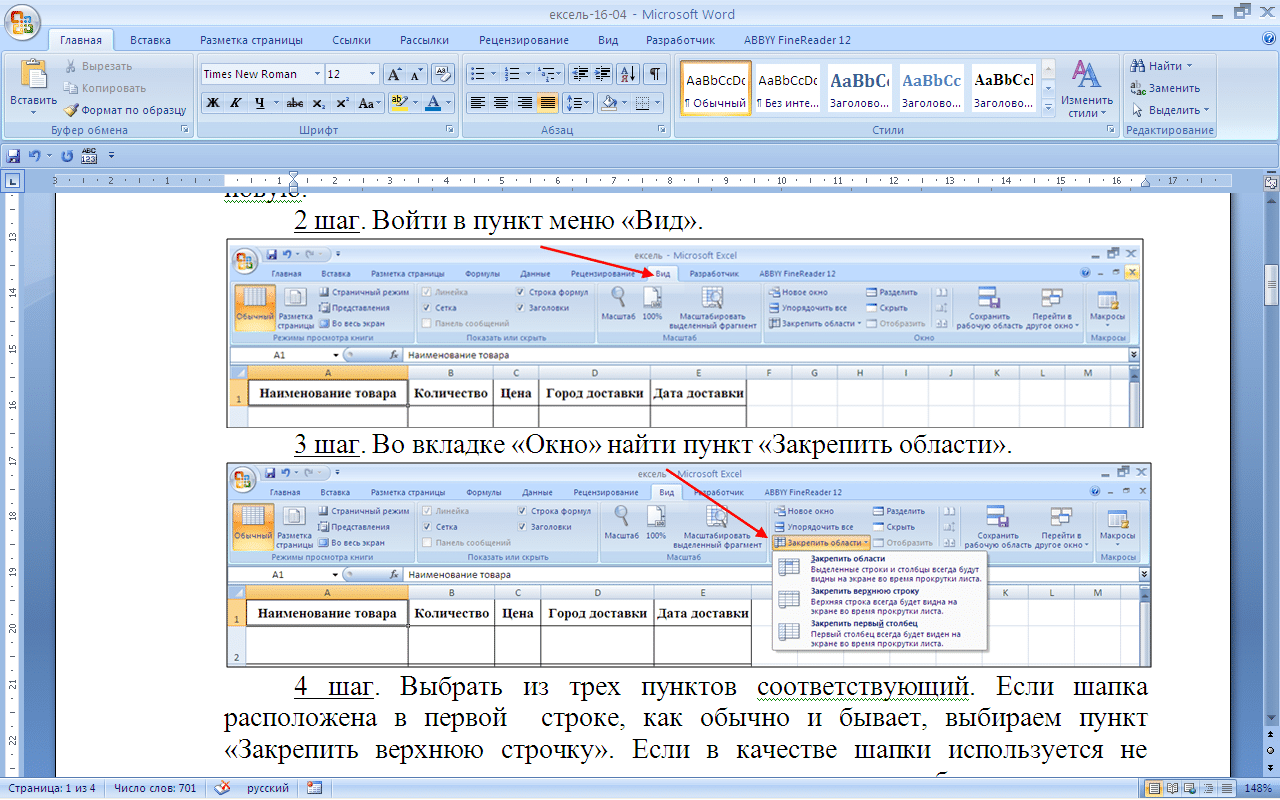Expand the font size dropdown
1280x800 pixels.
(x=373, y=74)
